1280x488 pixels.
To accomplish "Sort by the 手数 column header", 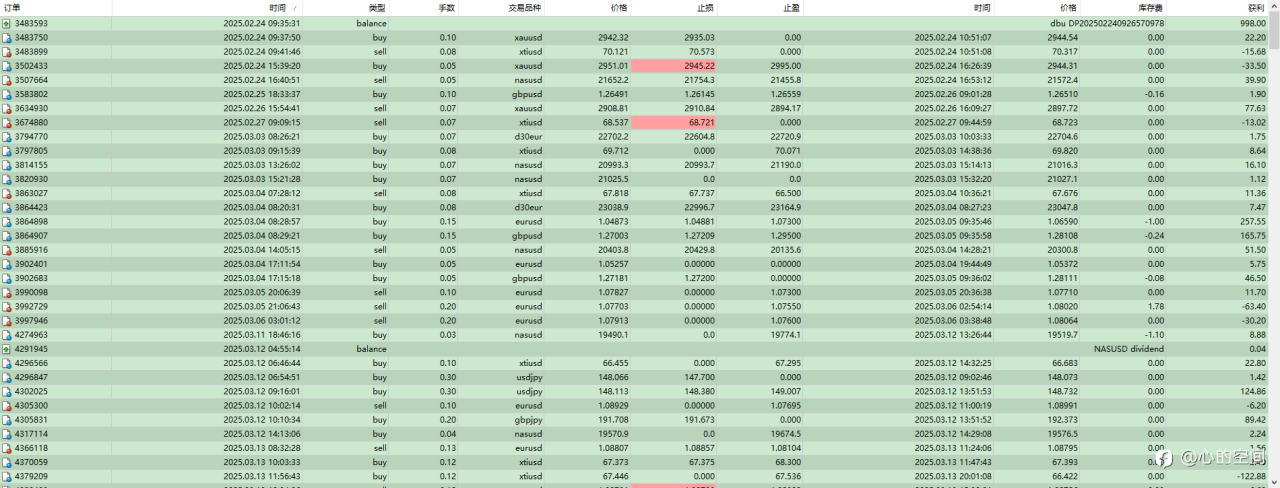I will [x=446, y=8].
